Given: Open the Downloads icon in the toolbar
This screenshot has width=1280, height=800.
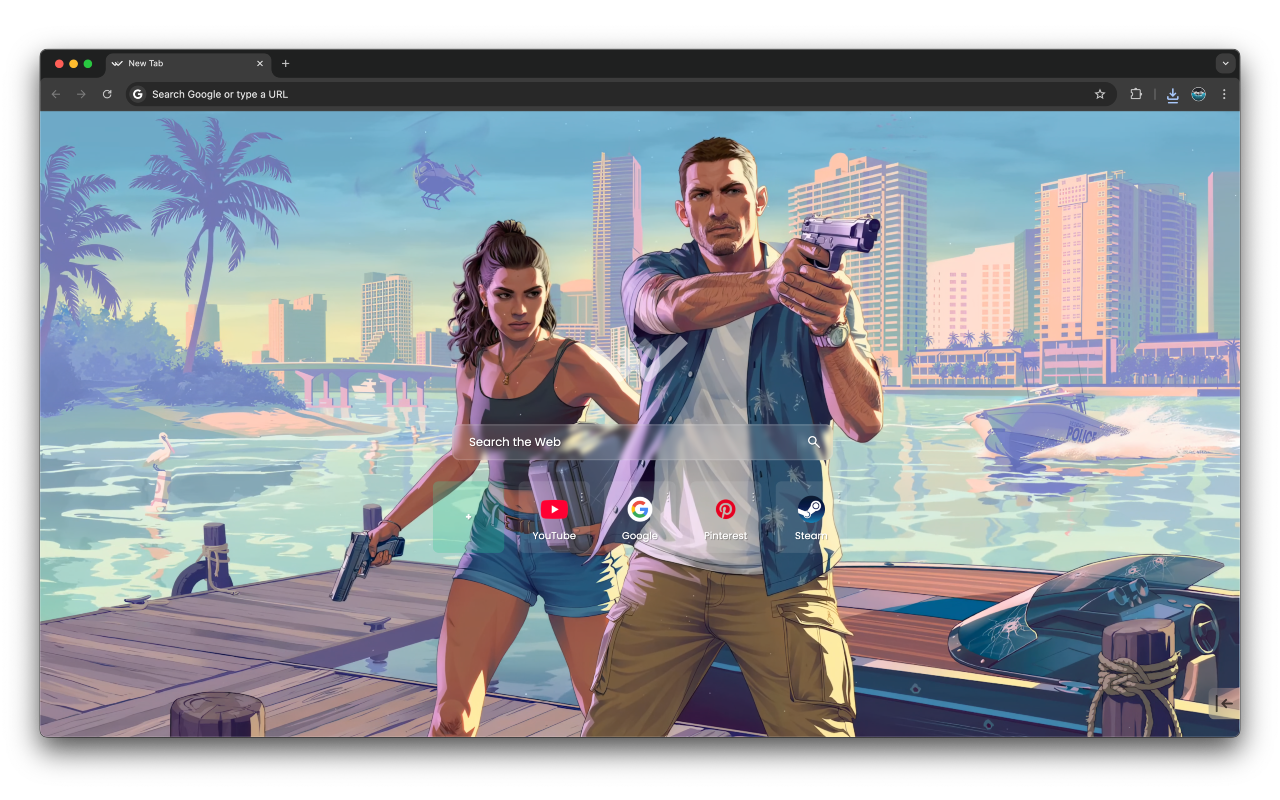Looking at the screenshot, I should [1172, 94].
